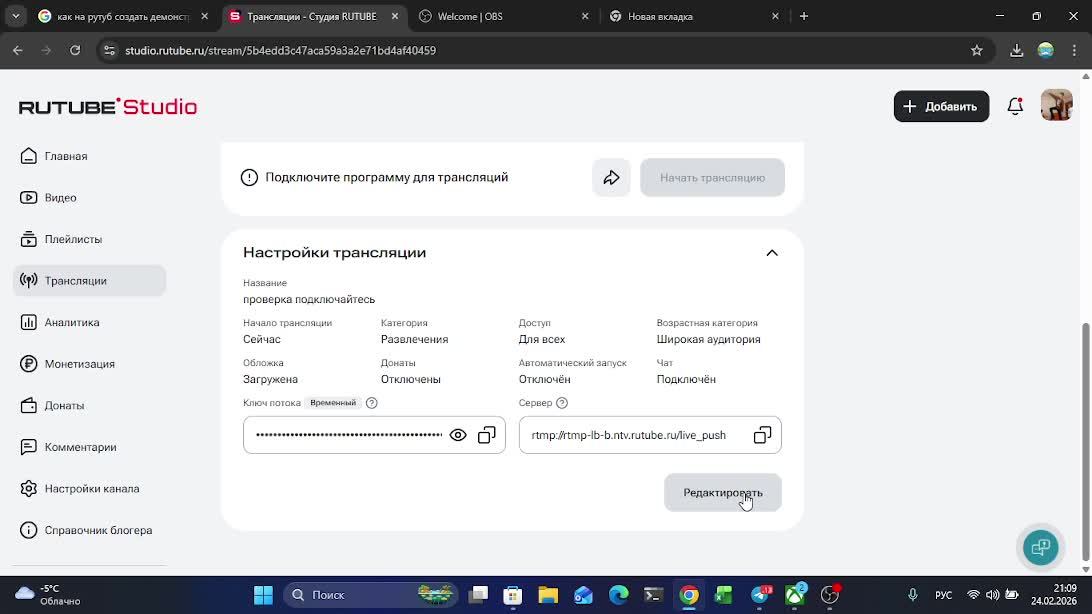Image resolution: width=1092 pixels, height=614 pixels.
Task: Show the stream key with eye icon
Action: (458, 435)
